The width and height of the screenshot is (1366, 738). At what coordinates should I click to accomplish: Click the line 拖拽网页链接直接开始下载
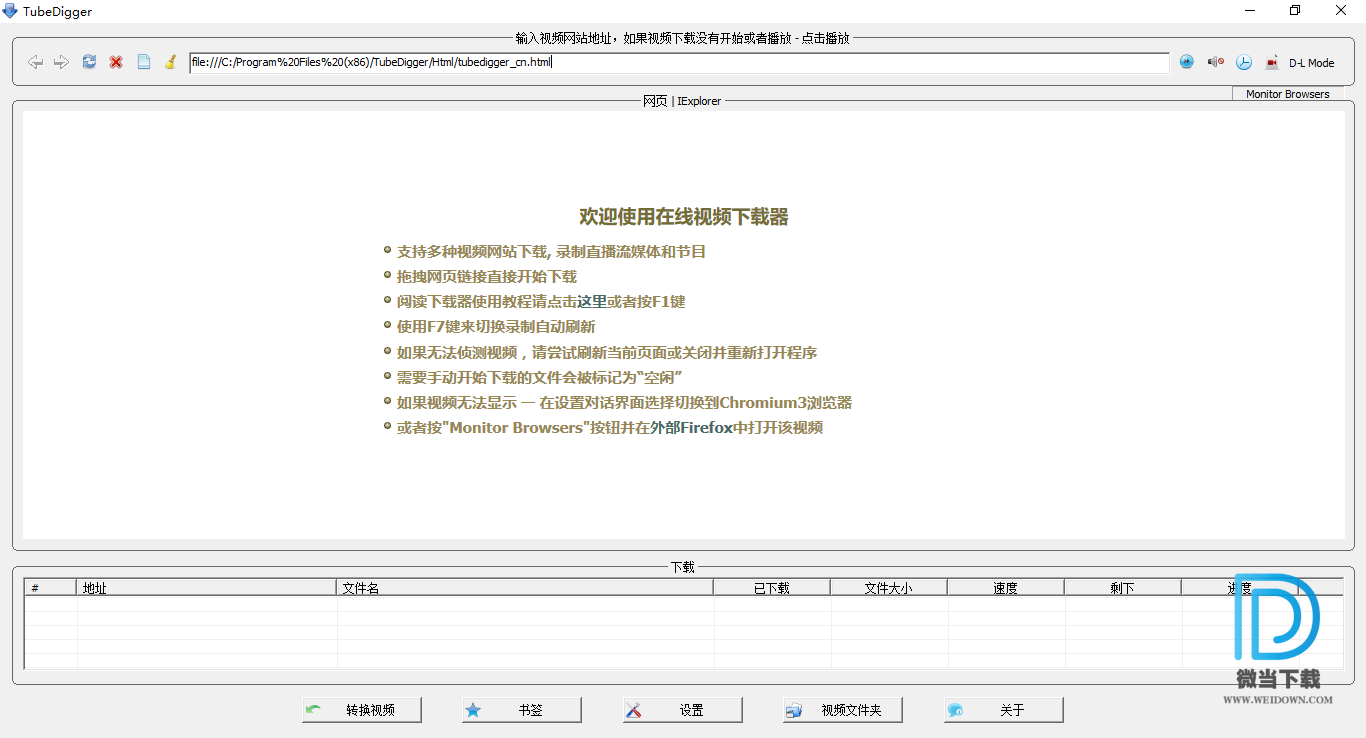point(487,276)
